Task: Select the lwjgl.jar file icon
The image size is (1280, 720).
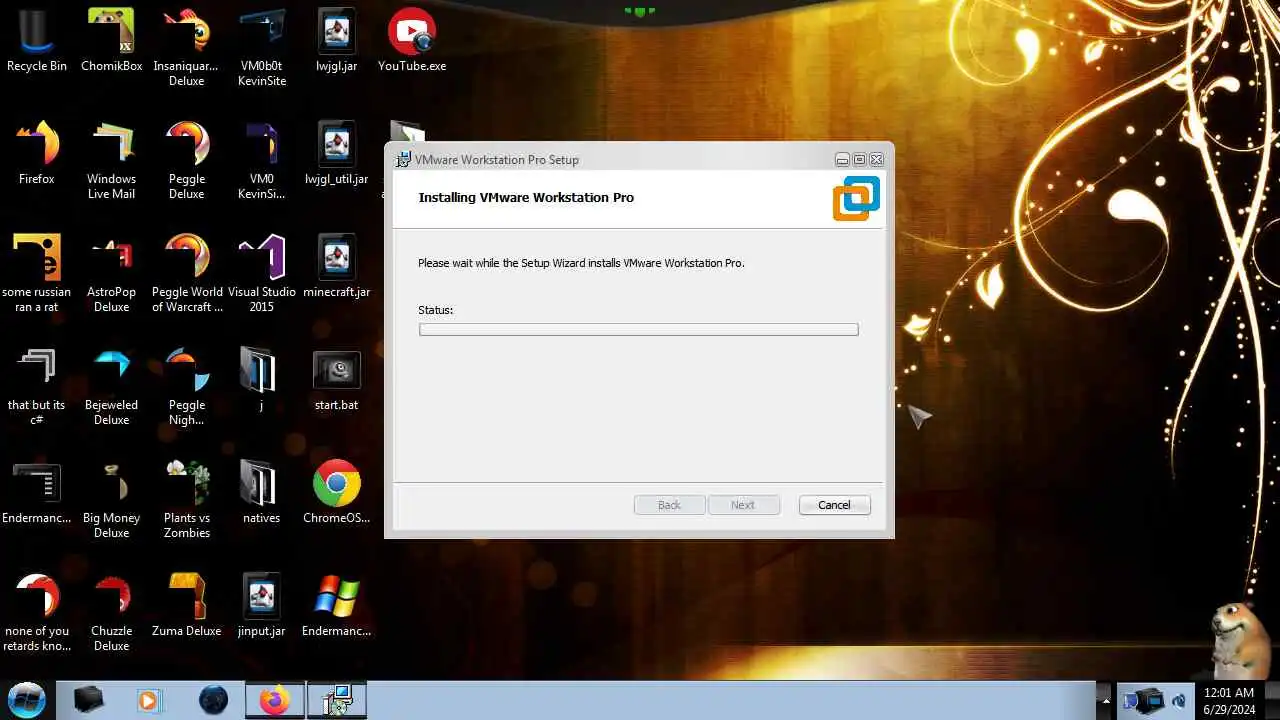Action: pyautogui.click(x=336, y=40)
